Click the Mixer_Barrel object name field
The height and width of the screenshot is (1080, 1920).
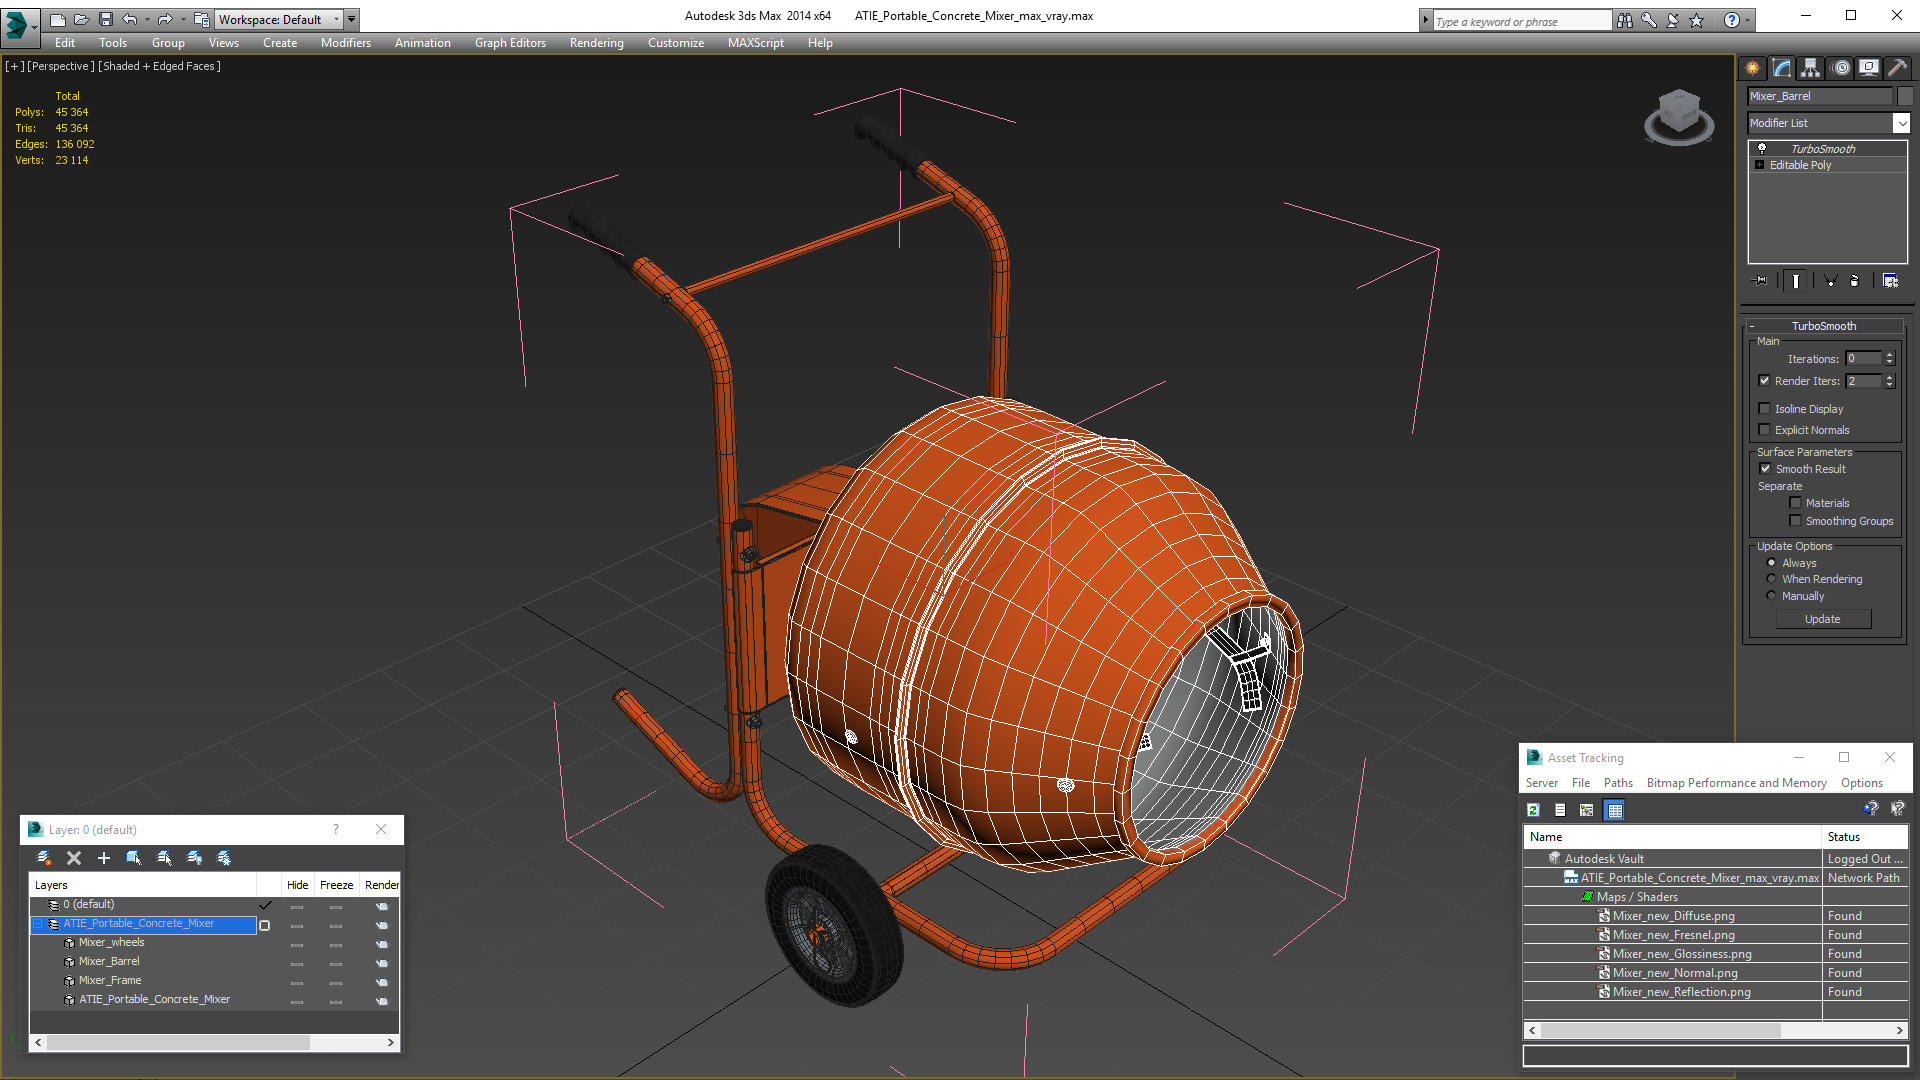click(x=1819, y=96)
